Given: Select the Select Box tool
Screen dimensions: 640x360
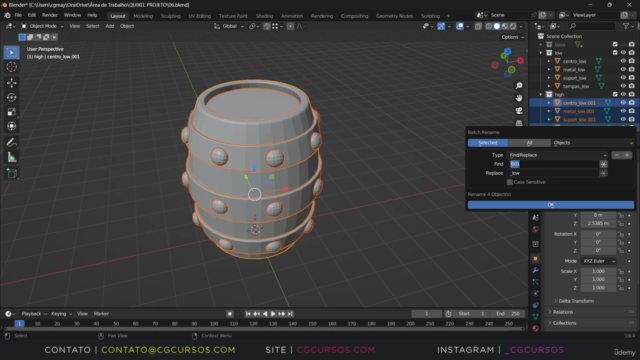Looking at the screenshot, I should click(11, 52).
